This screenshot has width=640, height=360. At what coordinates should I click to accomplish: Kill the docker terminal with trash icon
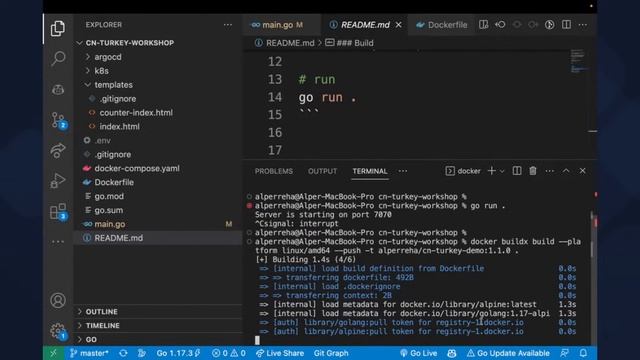coord(533,171)
